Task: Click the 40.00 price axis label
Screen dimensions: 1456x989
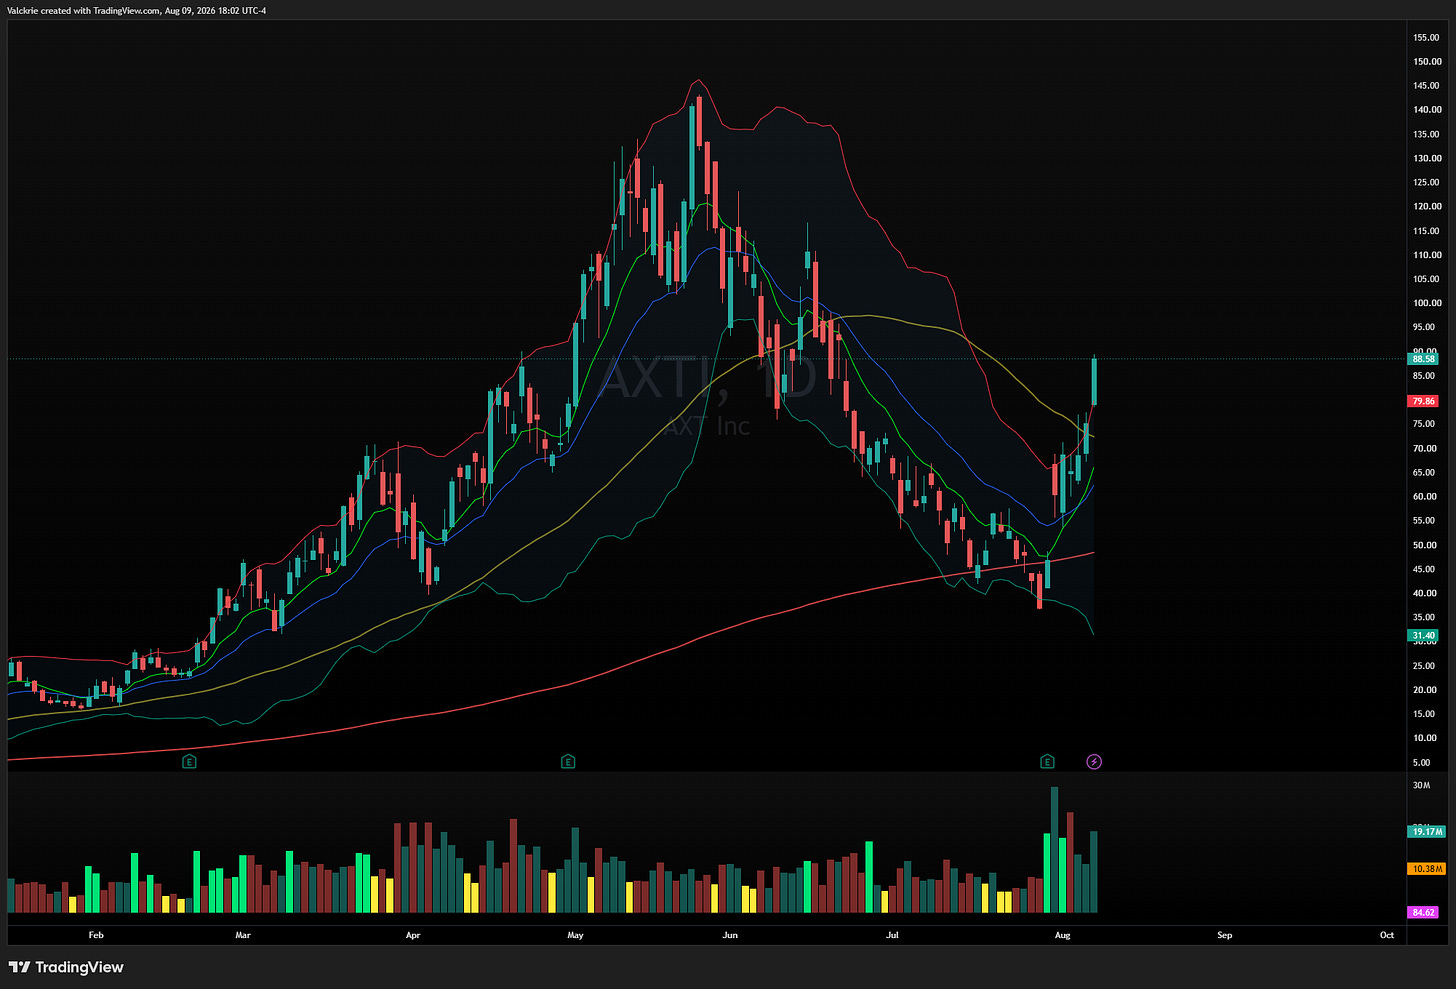Action: pyautogui.click(x=1424, y=593)
